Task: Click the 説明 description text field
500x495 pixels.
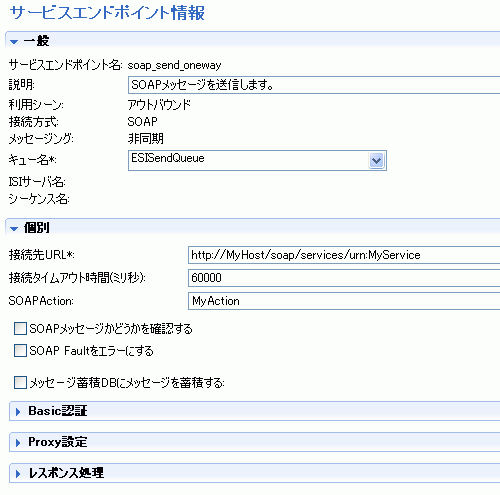Action: click(314, 85)
